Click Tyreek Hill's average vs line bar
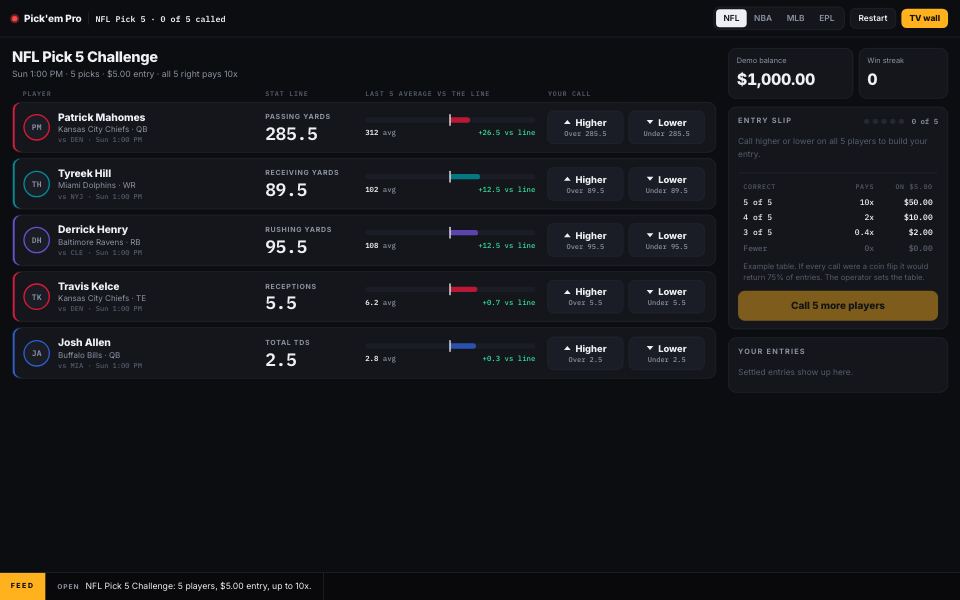Image resolution: width=960 pixels, height=600 pixels. click(x=450, y=177)
